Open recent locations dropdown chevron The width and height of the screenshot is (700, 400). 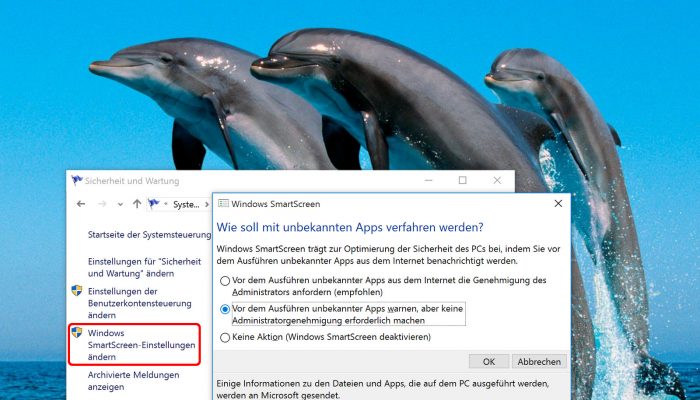pyautogui.click(x=120, y=204)
